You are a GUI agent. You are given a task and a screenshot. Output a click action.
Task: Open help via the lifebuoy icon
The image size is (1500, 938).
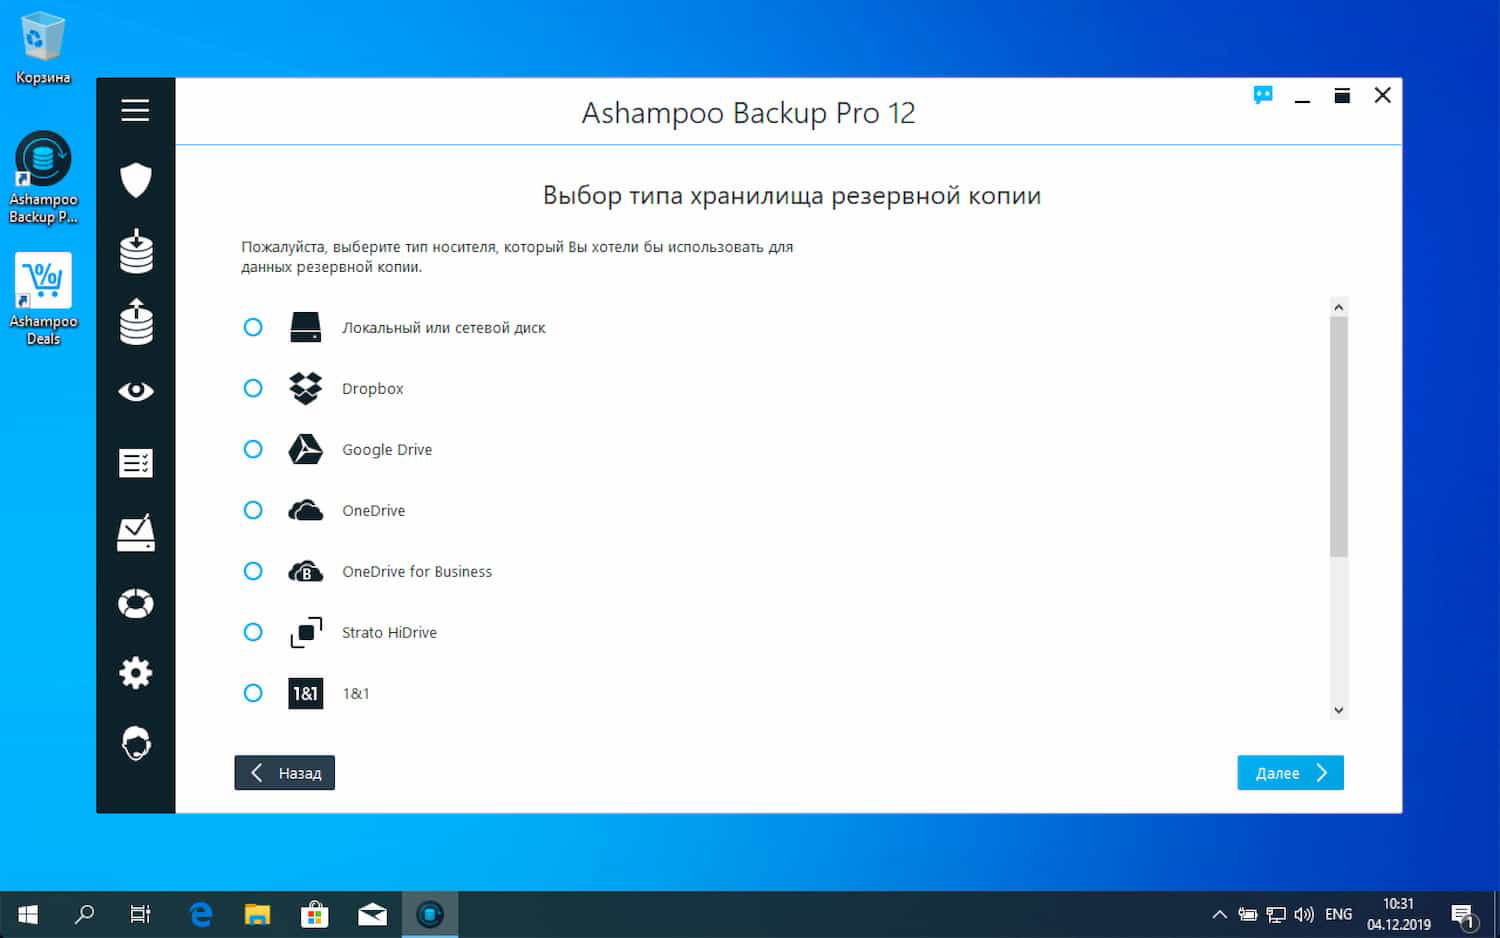coord(135,603)
